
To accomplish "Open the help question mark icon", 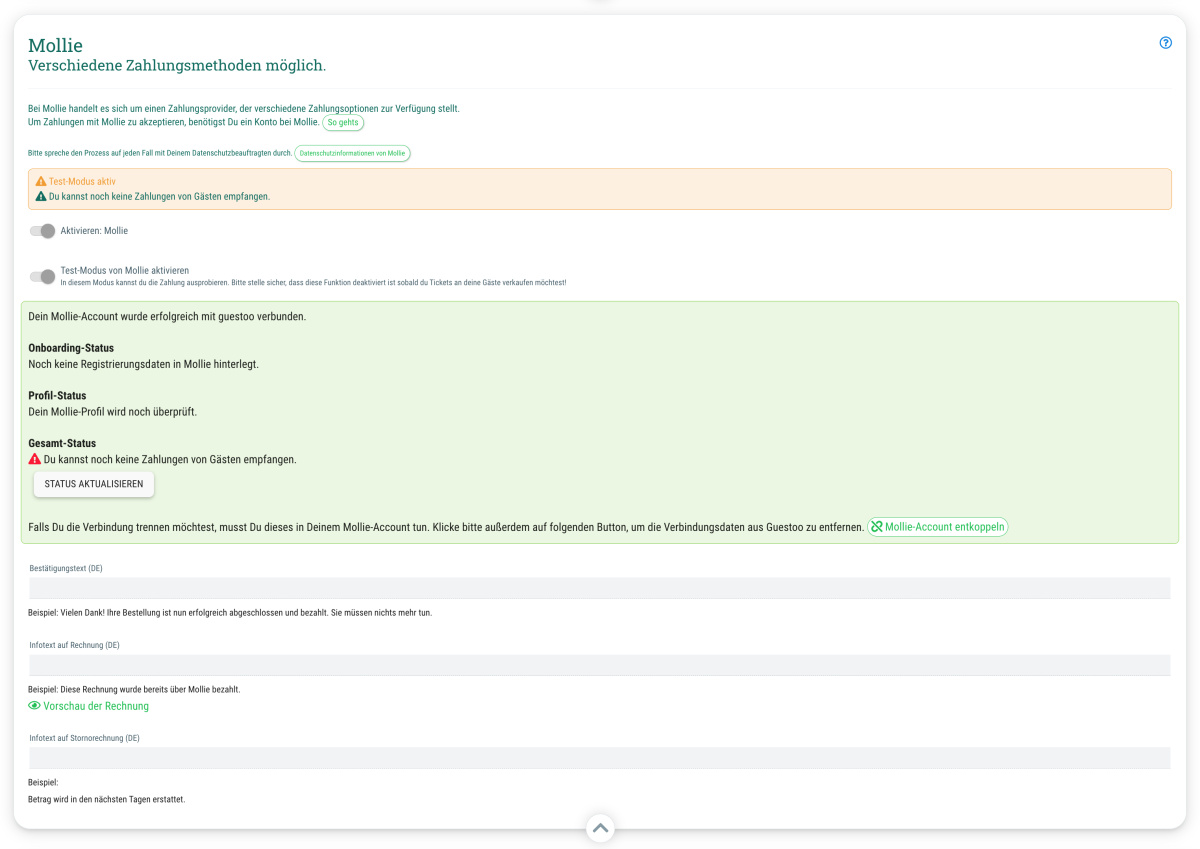I will 1165,43.
